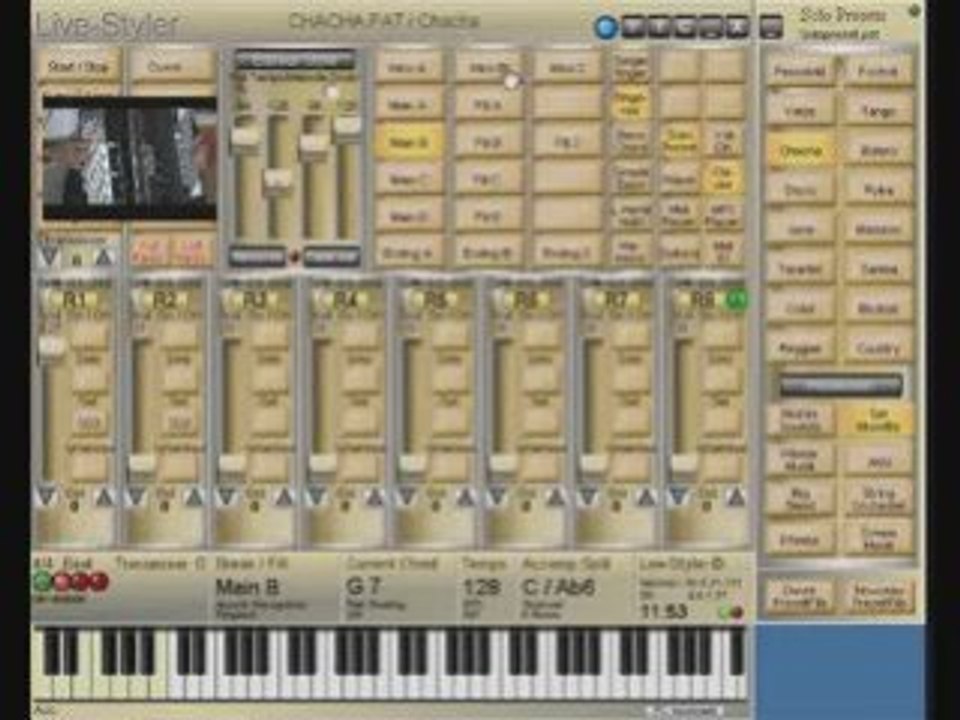Click the current chord G 7 readout
Screen dimensions: 960x720
(x=364, y=587)
